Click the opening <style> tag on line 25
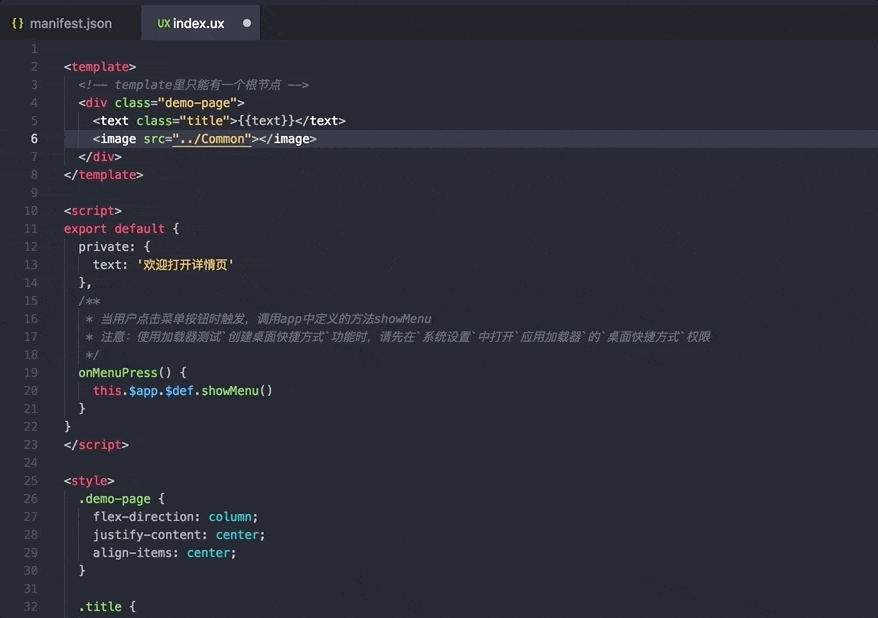This screenshot has height=618, width=878. point(89,481)
